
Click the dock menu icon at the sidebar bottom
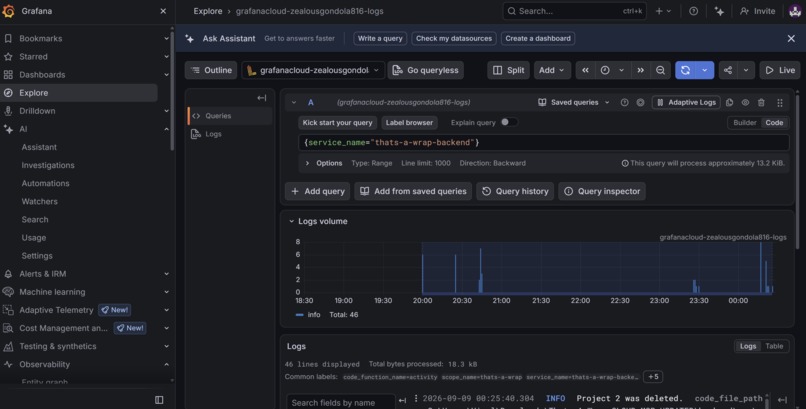point(159,400)
